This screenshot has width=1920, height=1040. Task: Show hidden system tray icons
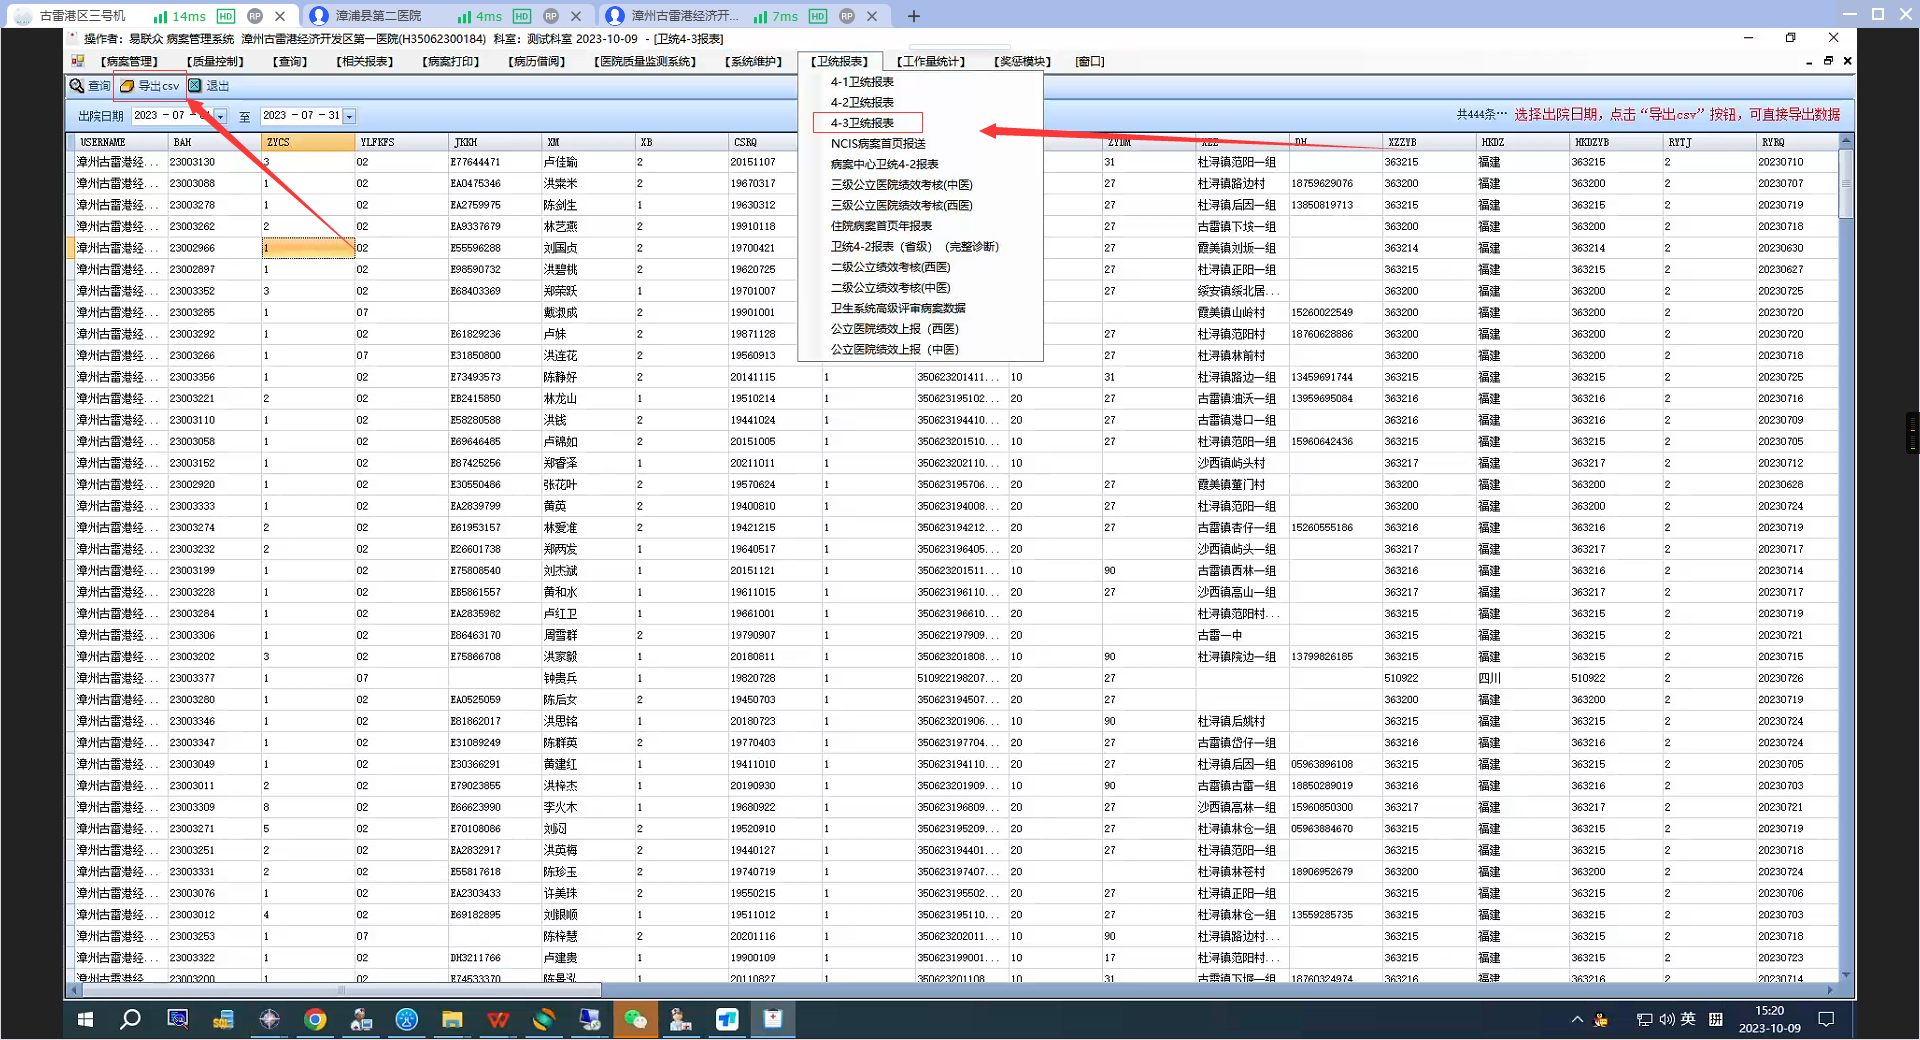click(x=1577, y=1019)
